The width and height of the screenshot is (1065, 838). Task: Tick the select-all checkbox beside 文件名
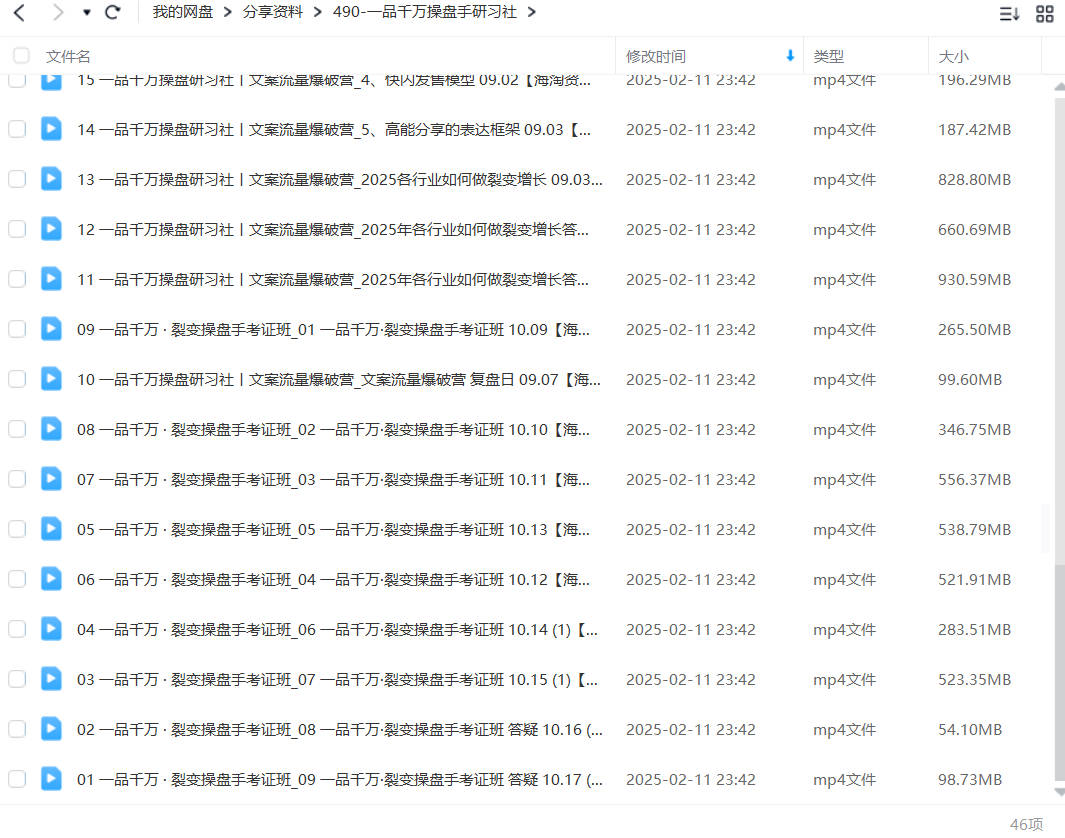[x=21, y=56]
